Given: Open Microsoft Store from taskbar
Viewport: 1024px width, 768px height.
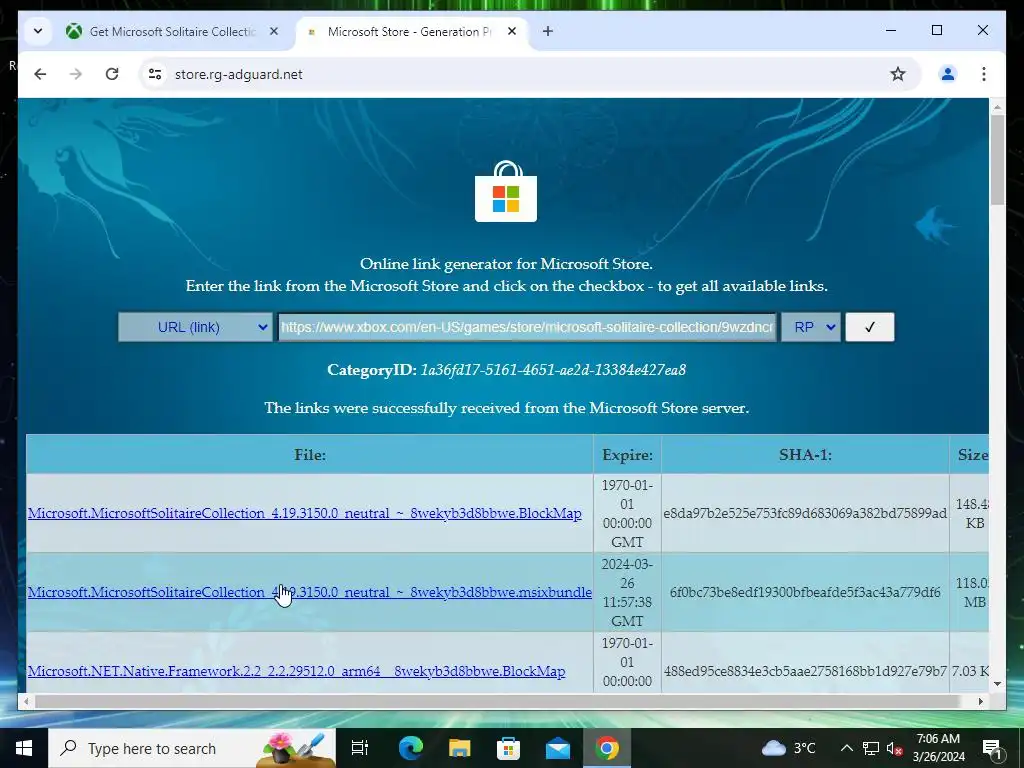Looking at the screenshot, I should pos(509,748).
